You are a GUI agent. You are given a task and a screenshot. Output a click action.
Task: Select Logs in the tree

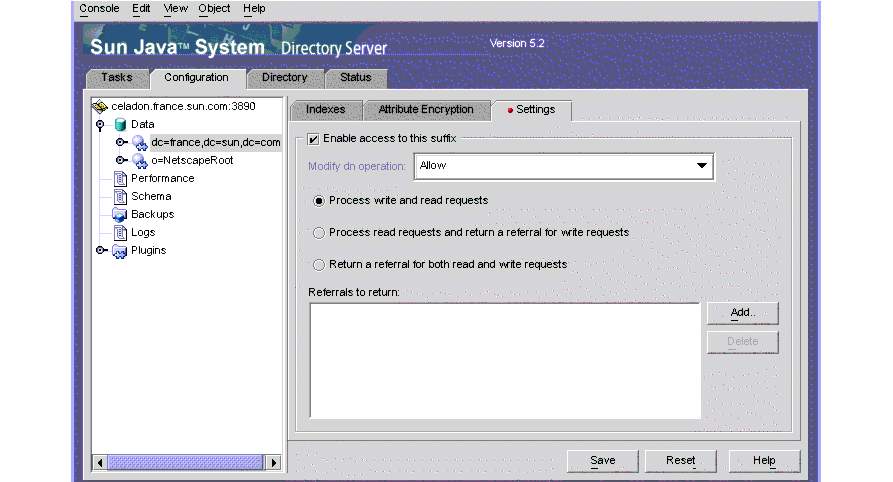click(143, 232)
